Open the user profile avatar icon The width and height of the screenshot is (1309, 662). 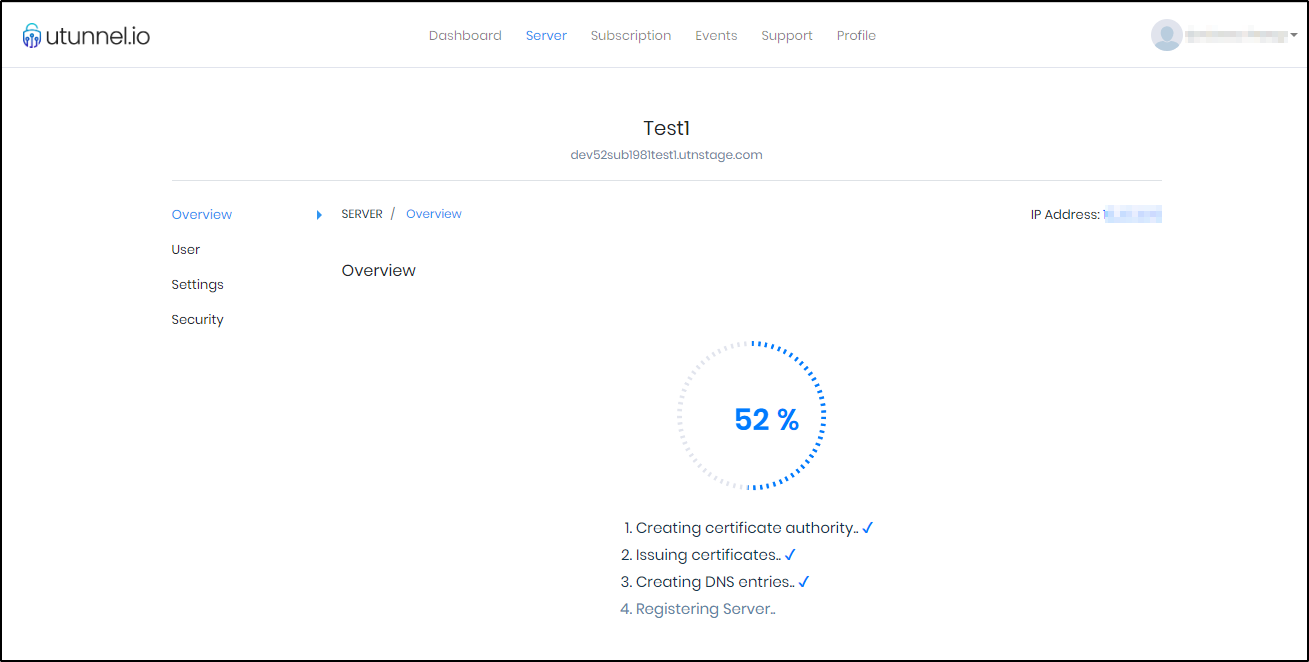1167,35
